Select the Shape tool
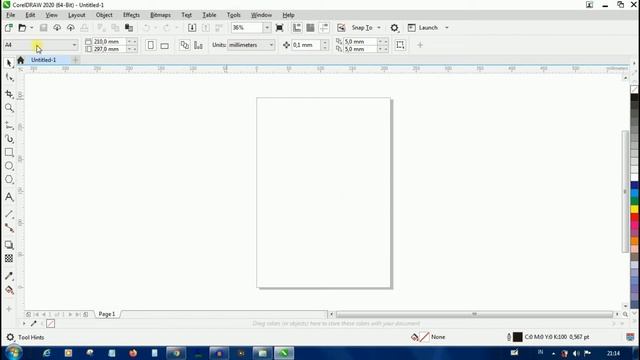The height and width of the screenshot is (360, 640). [9, 78]
